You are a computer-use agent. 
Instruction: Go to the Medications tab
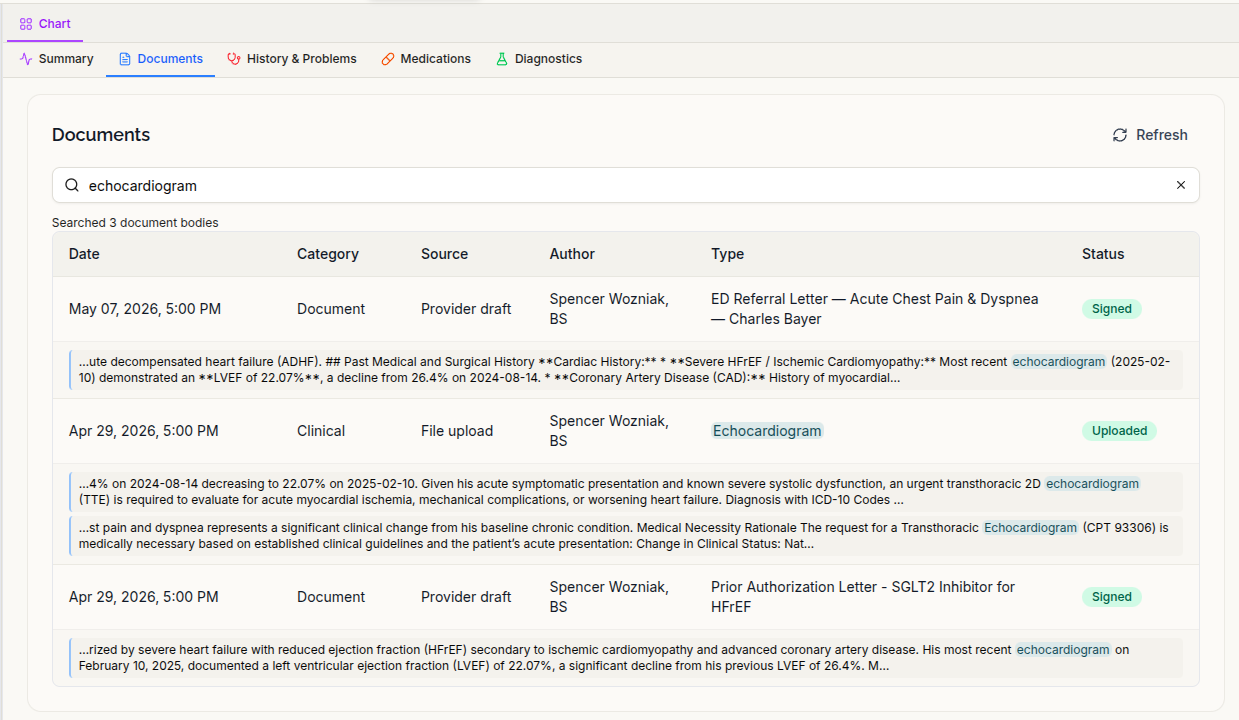pos(426,59)
